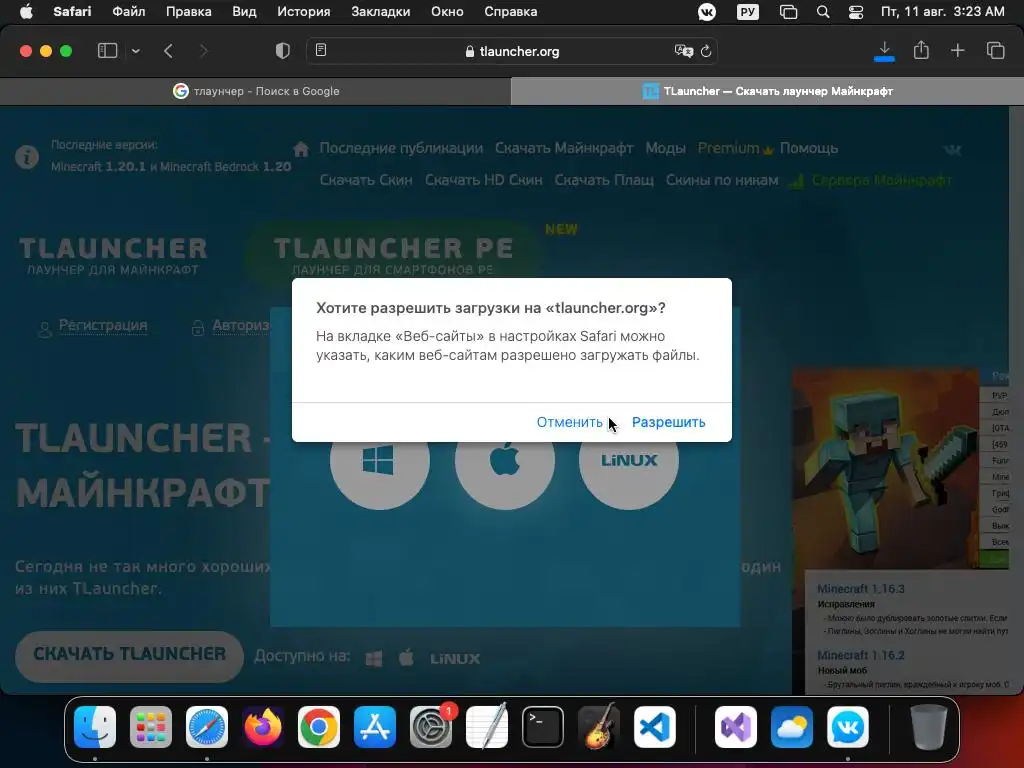Show Reader view icon in address bar
The width and height of the screenshot is (1024, 768).
click(321, 50)
